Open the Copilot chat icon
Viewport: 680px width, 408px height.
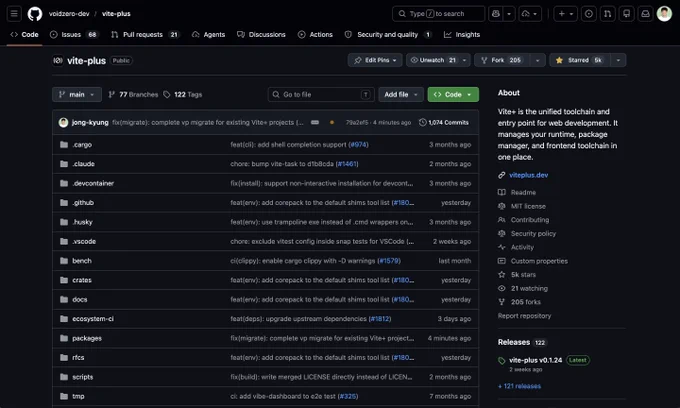point(496,14)
